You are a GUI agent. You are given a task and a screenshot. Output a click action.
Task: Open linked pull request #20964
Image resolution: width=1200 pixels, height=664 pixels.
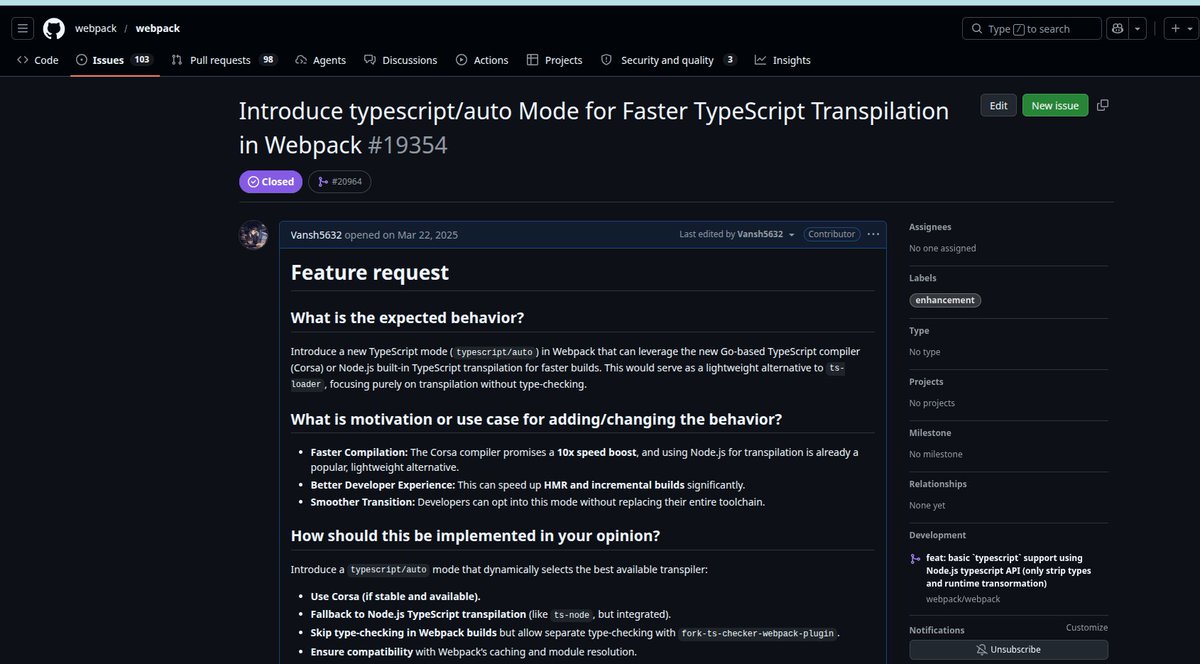(340, 181)
